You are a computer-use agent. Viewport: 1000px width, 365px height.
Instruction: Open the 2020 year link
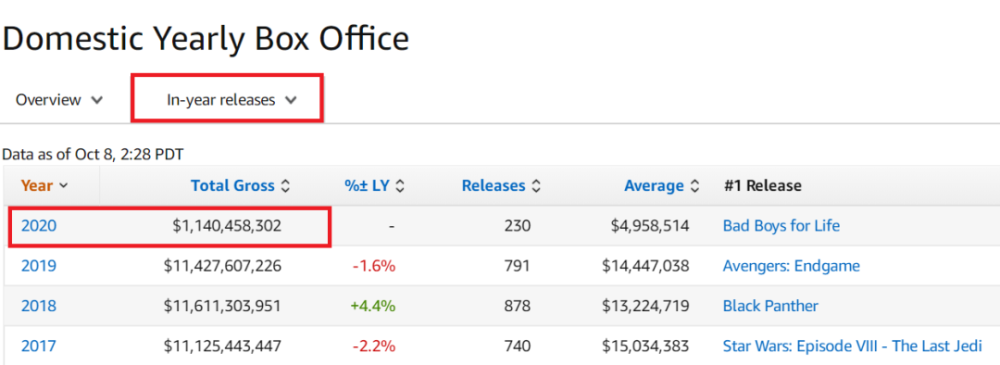coord(39,225)
